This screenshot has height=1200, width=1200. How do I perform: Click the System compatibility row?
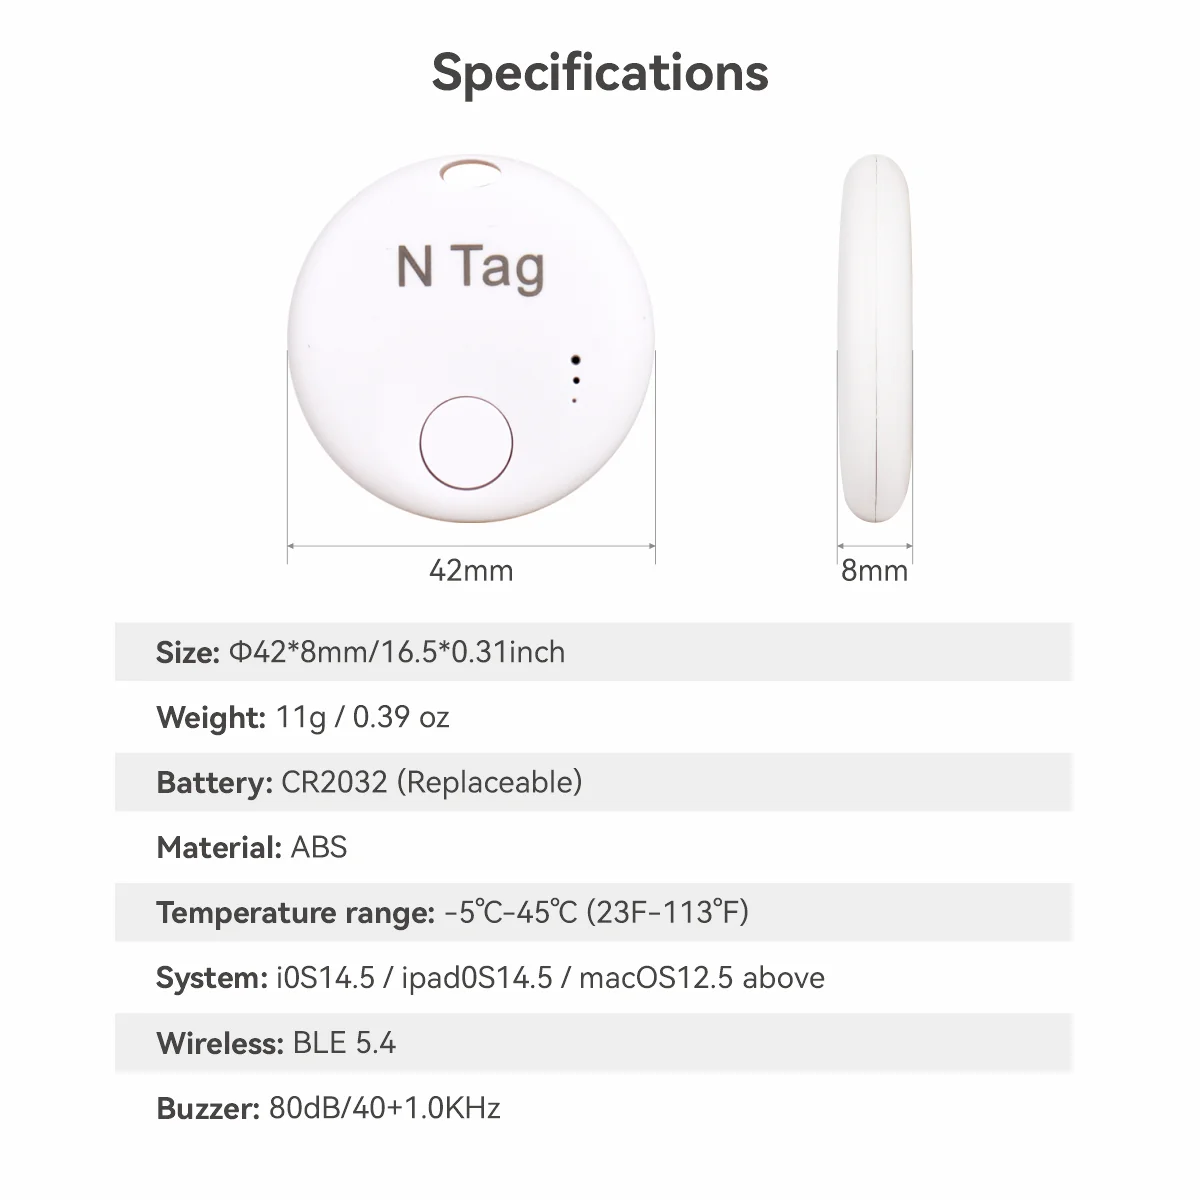[x=593, y=977]
